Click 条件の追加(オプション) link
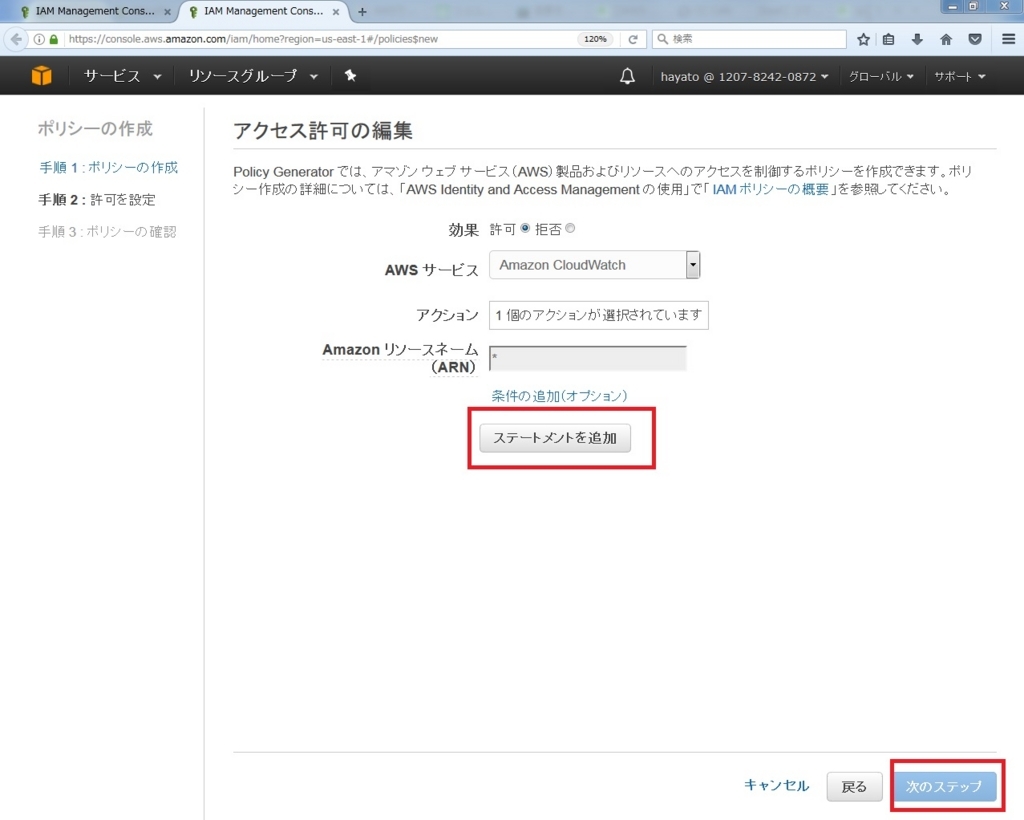The height and width of the screenshot is (820, 1024). 559,396
